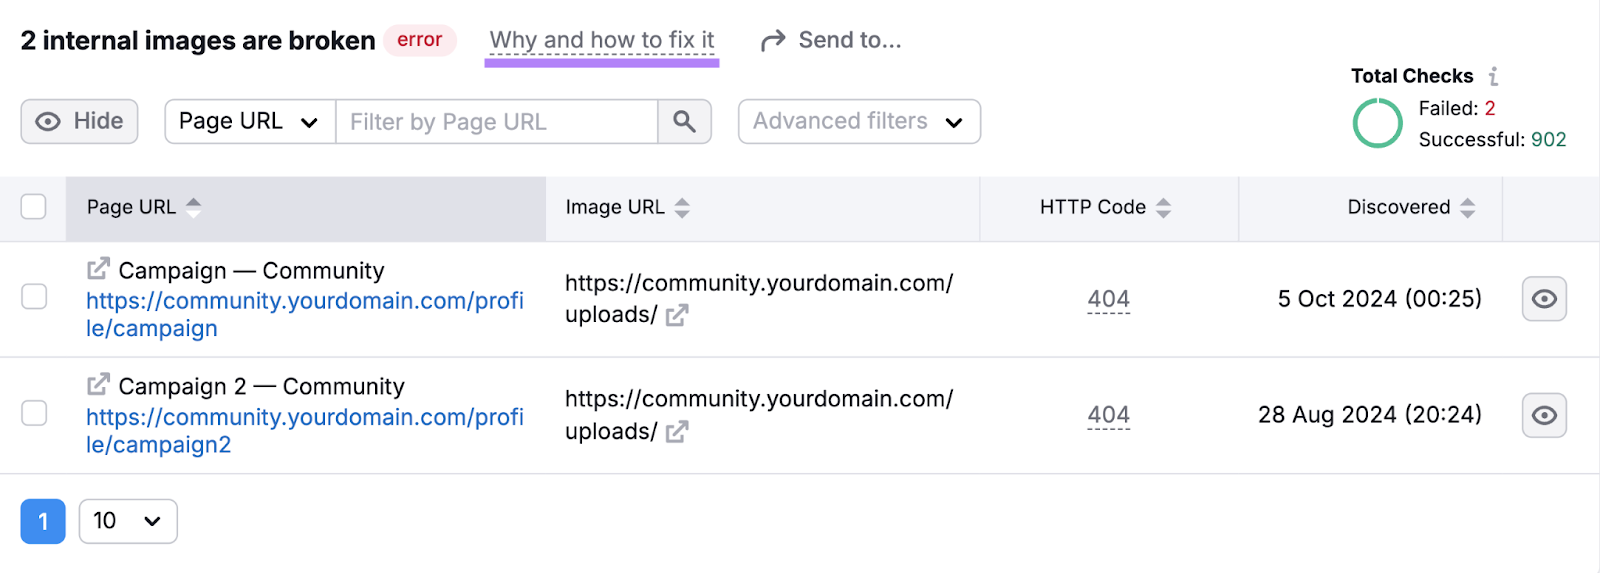
Task: Hide the first row issue via eye button
Action: click(1544, 299)
